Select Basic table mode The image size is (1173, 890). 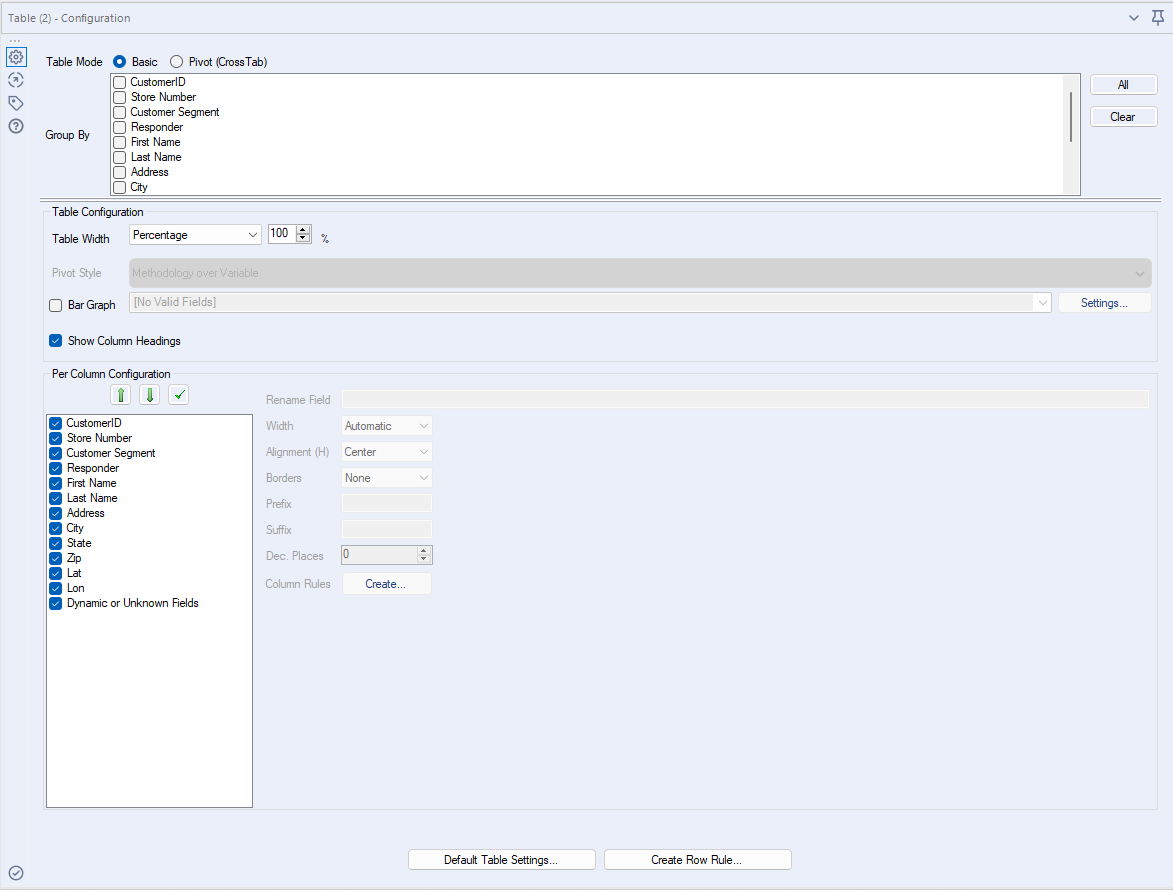pos(120,62)
